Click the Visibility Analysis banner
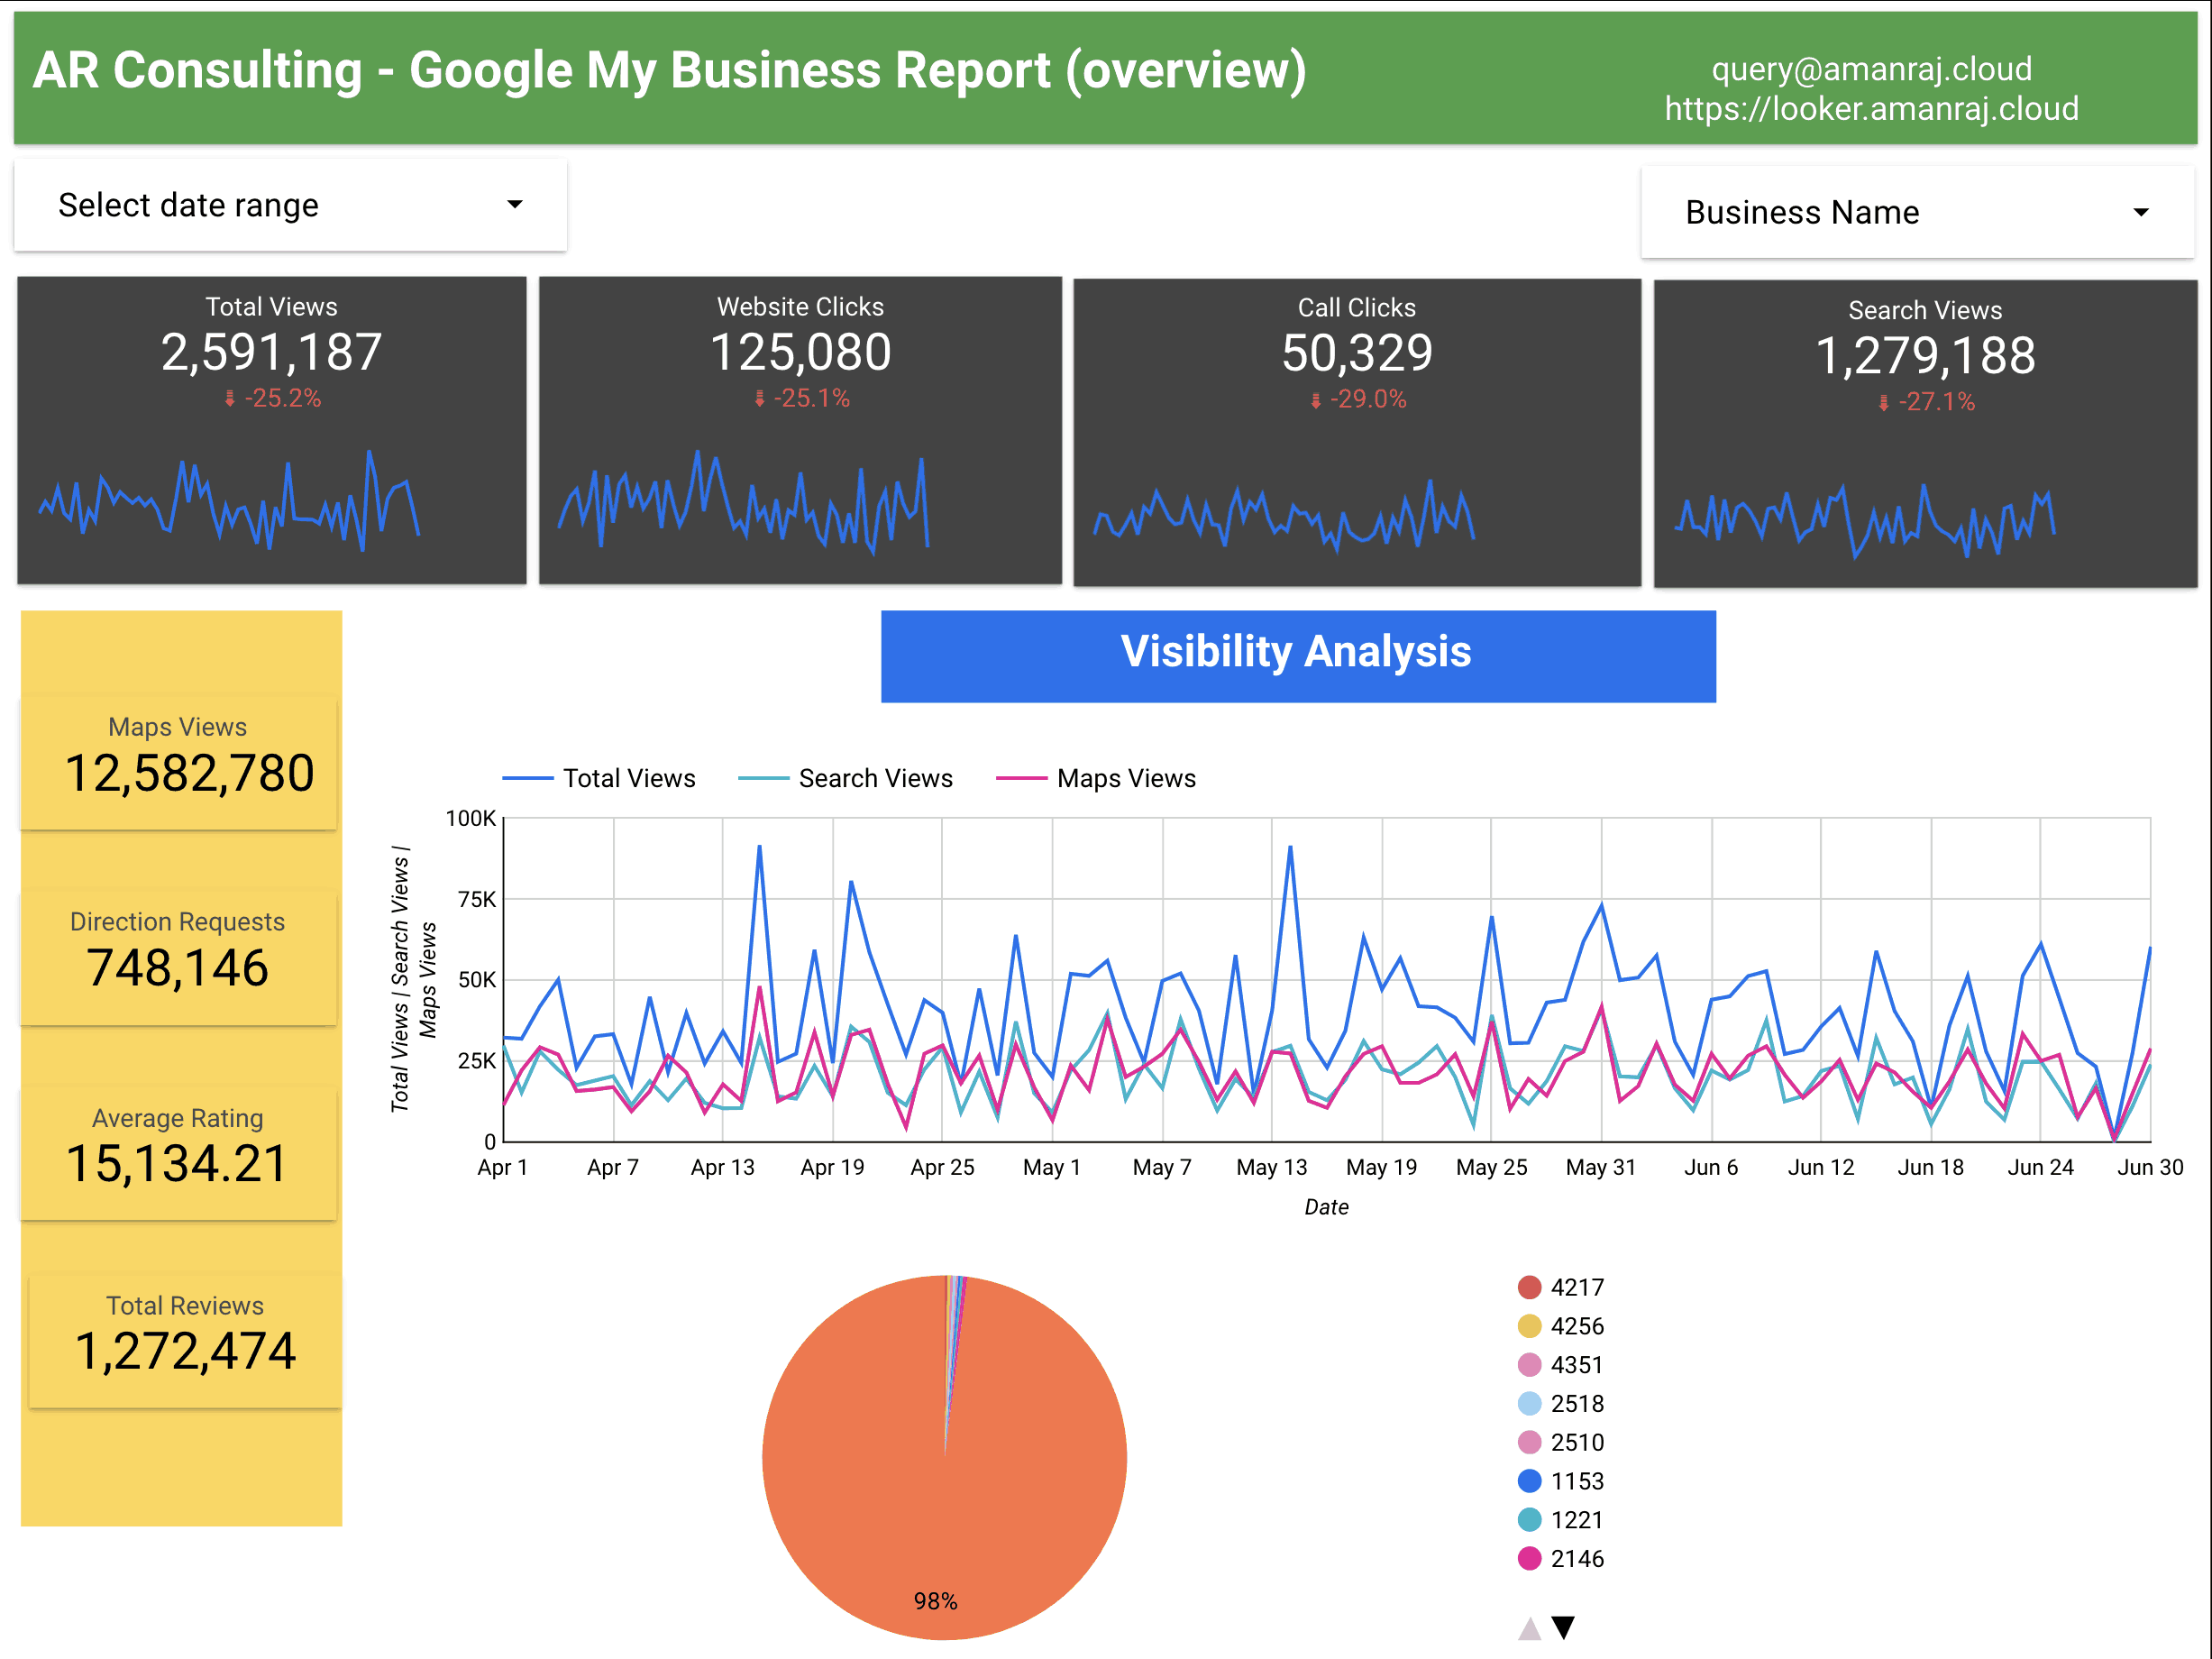Image resolution: width=2212 pixels, height=1659 pixels. click(x=1297, y=653)
